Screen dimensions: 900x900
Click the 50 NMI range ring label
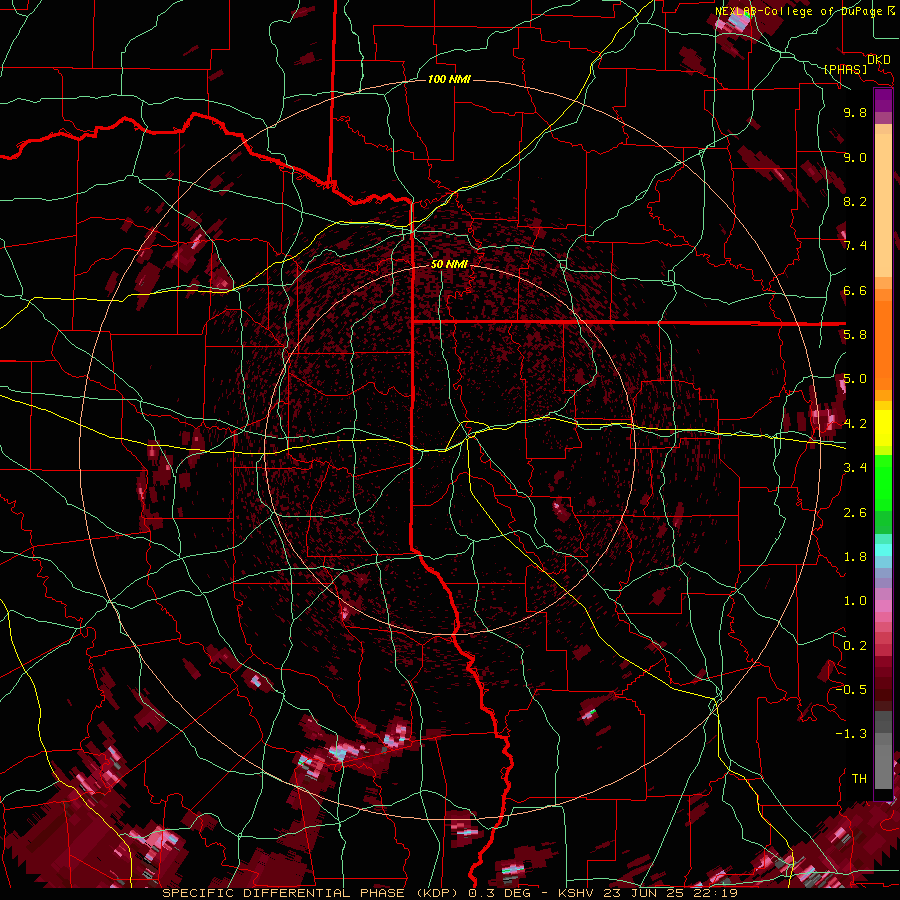[449, 264]
